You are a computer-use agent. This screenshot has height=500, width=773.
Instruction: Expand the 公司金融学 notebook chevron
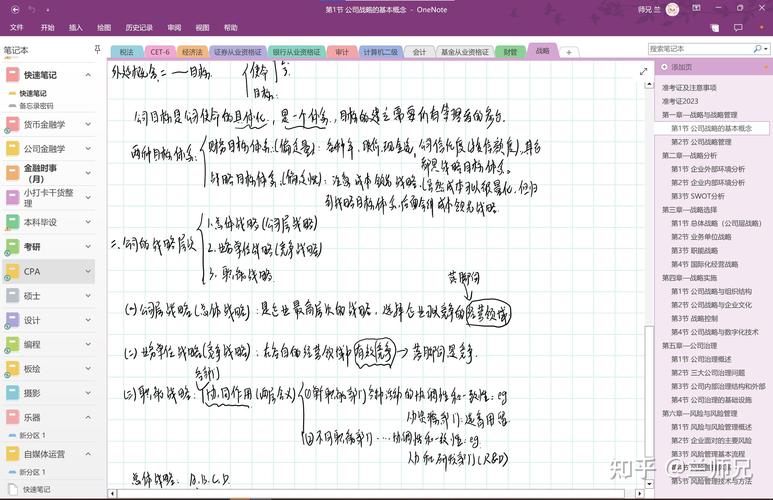(x=88, y=148)
